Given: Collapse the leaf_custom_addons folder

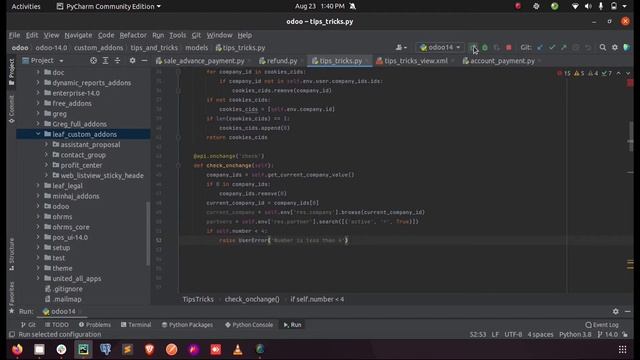Looking at the screenshot, I should (38, 134).
